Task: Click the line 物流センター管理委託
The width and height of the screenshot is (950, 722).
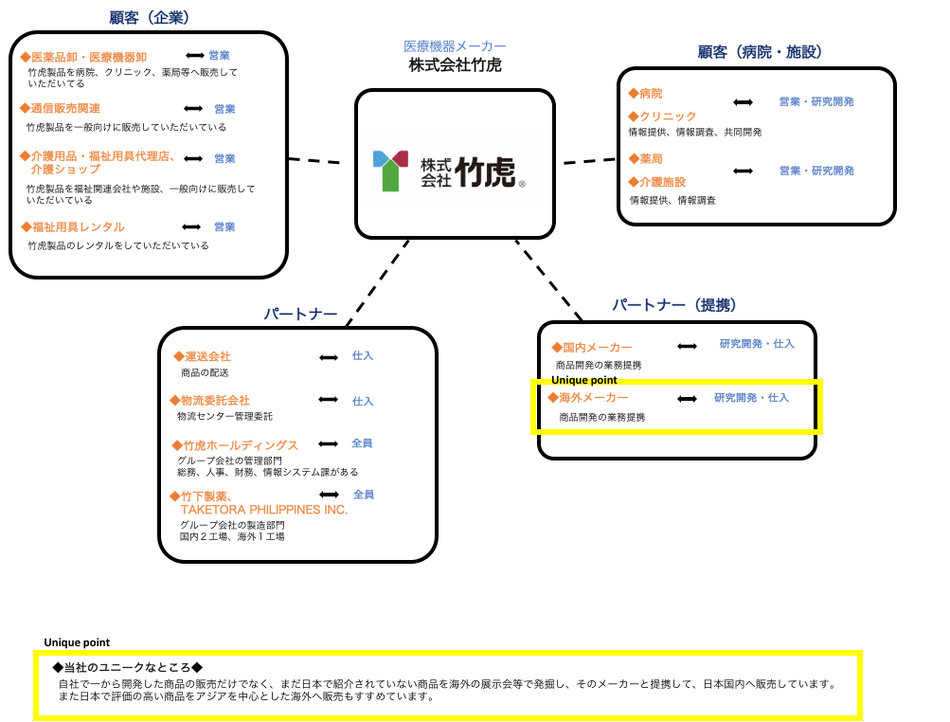Action: point(225,417)
